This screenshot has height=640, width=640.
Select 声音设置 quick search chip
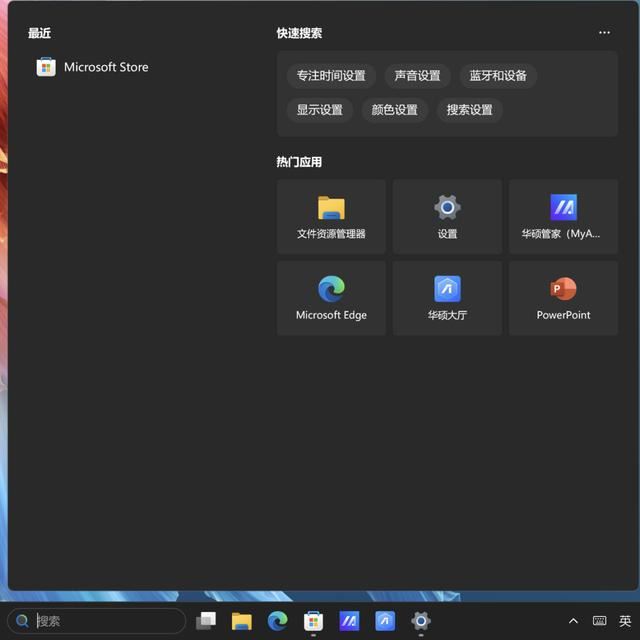click(x=417, y=76)
